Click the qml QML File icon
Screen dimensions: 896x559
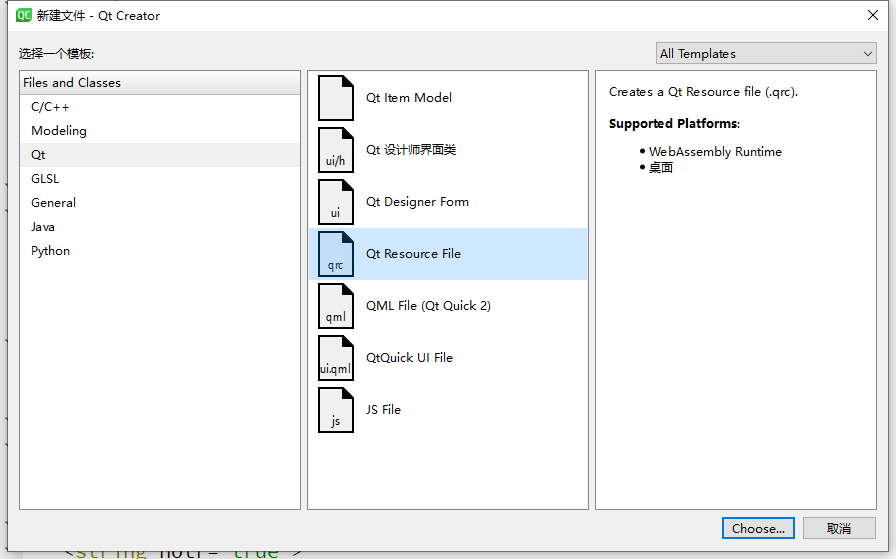point(335,306)
